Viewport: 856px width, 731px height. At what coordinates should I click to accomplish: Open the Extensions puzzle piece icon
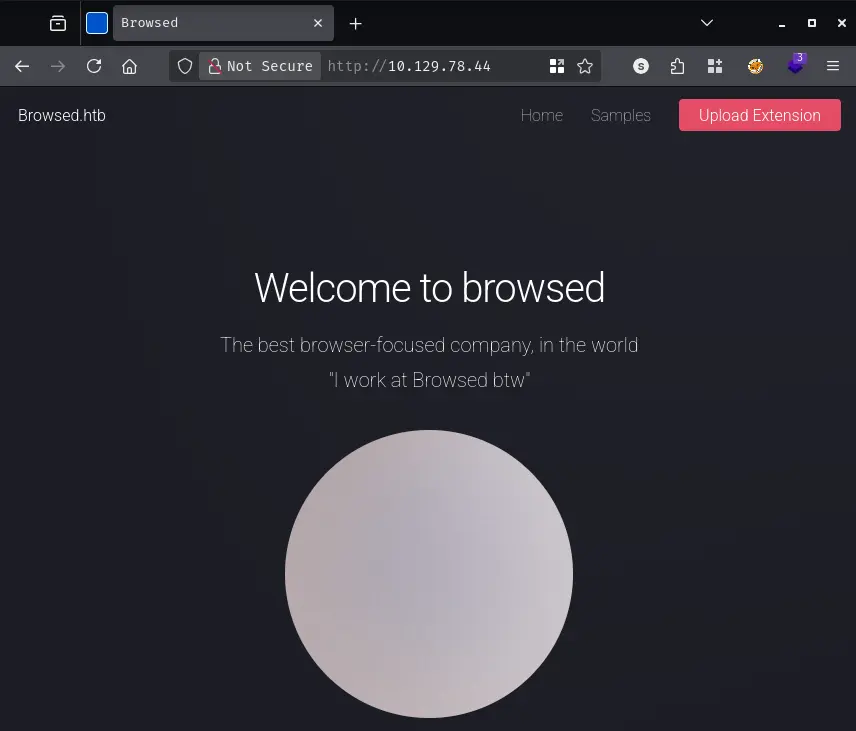(x=678, y=66)
